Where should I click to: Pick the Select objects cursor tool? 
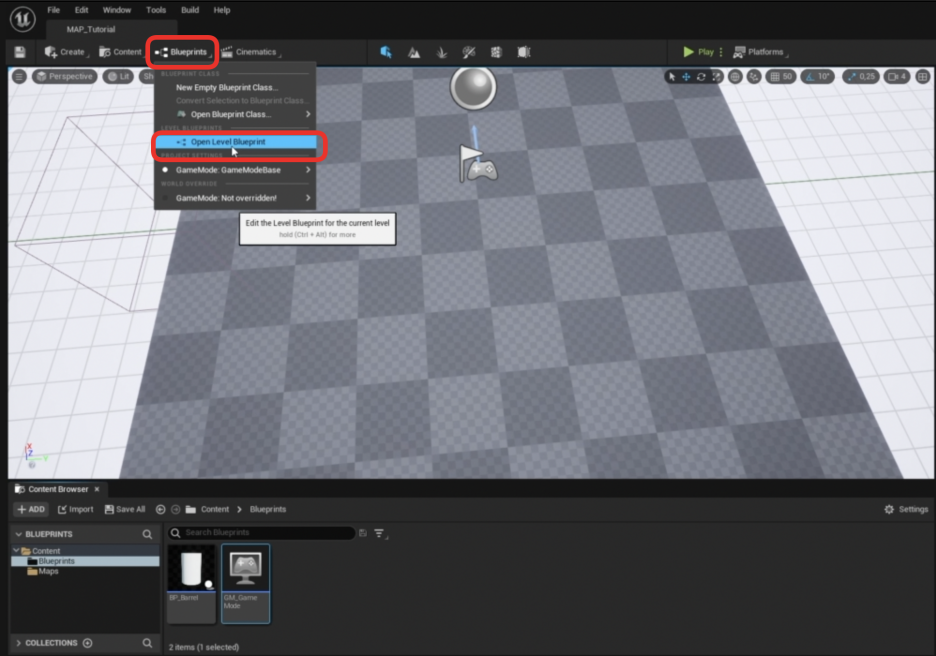[672, 76]
